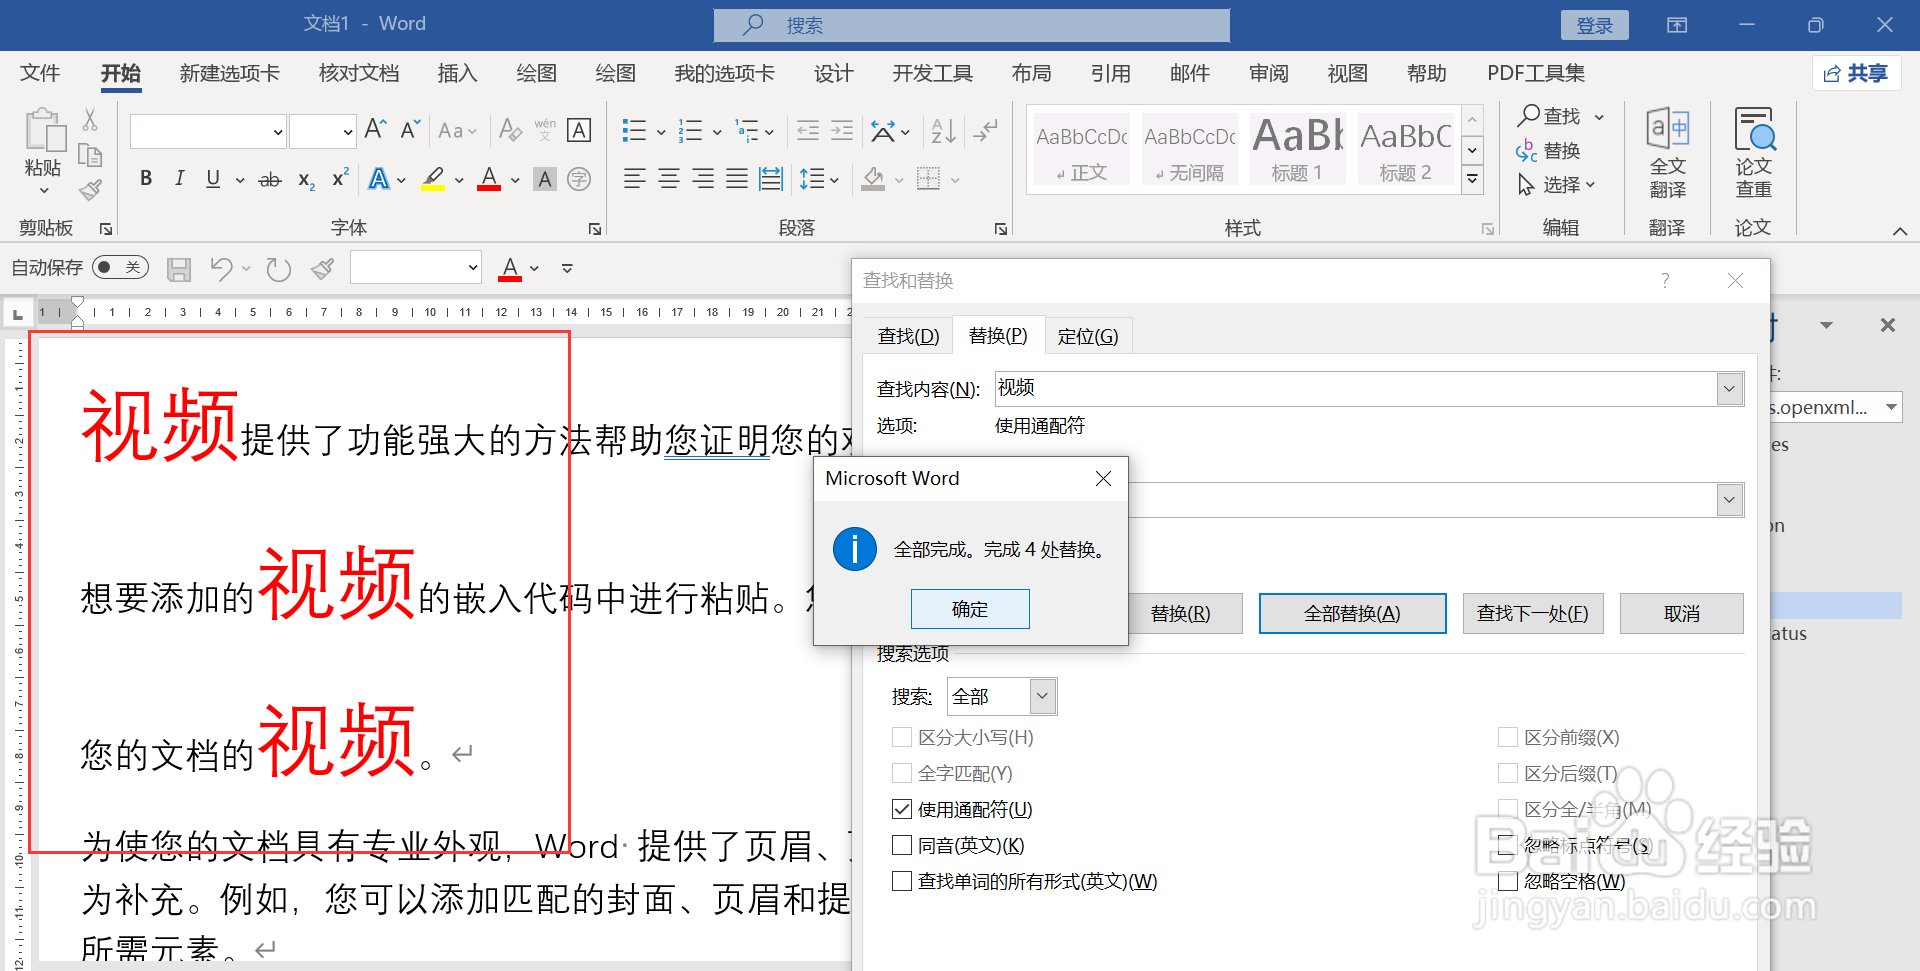Click the Format Painter brush icon in the clipboard group
1920x971 pixels.
91,189
